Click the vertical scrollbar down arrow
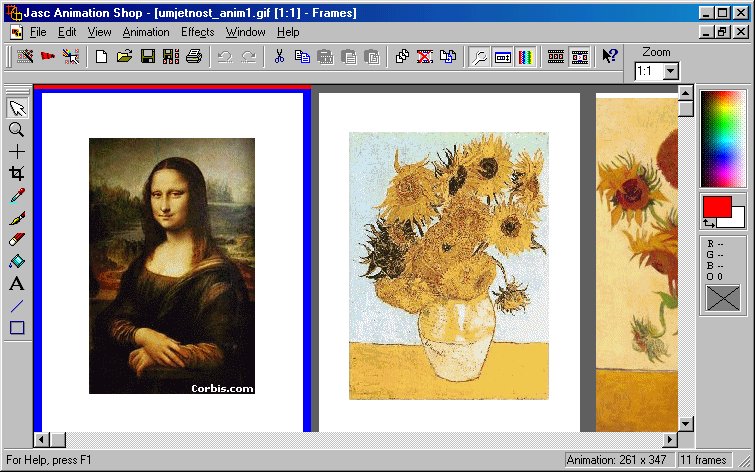 [x=686, y=424]
